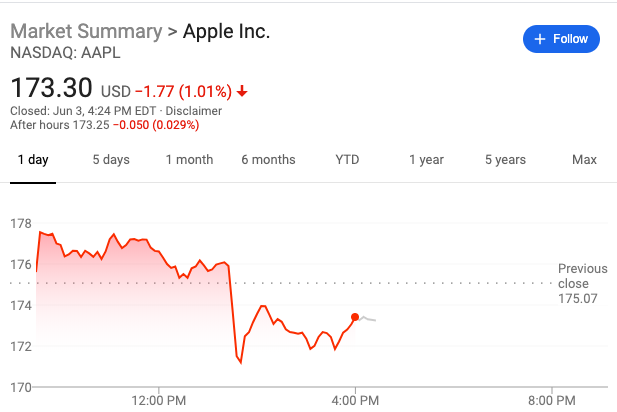This screenshot has height=412, width=617.
Task: Select the YTD tab
Action: 347,160
